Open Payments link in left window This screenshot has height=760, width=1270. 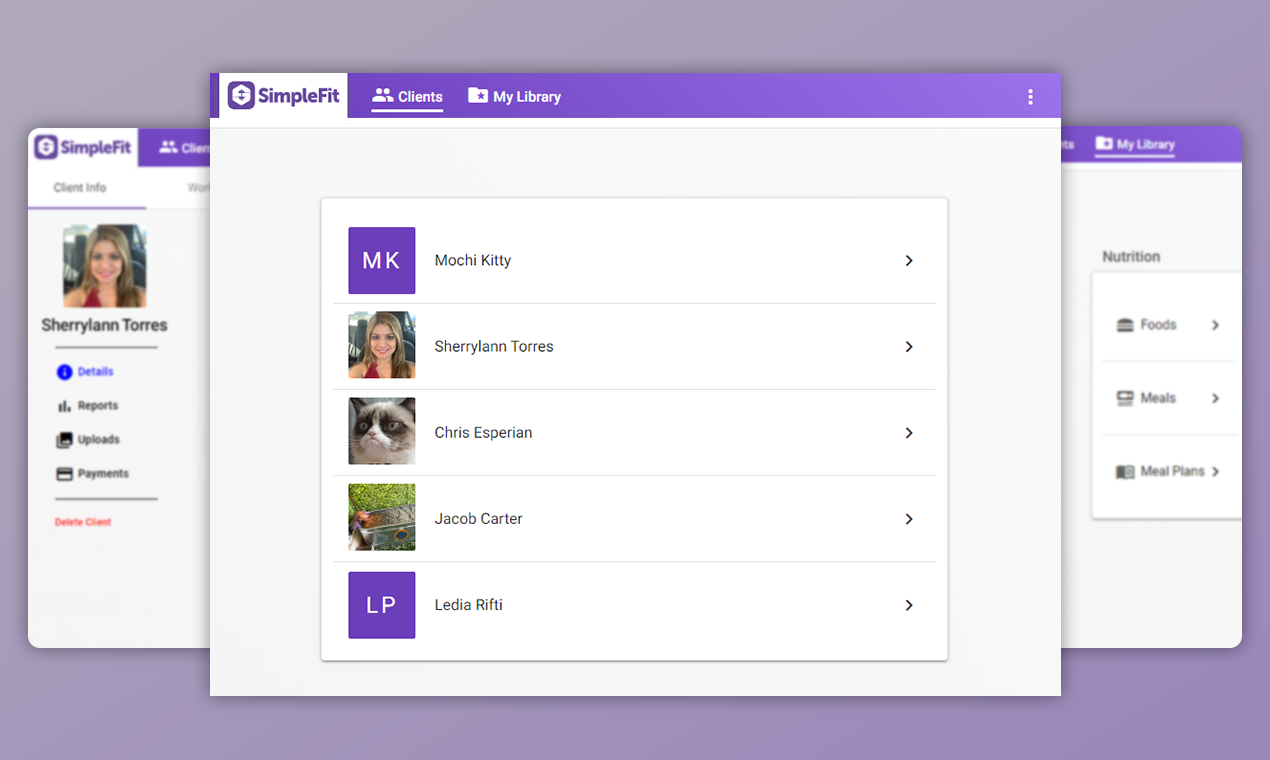(x=103, y=474)
